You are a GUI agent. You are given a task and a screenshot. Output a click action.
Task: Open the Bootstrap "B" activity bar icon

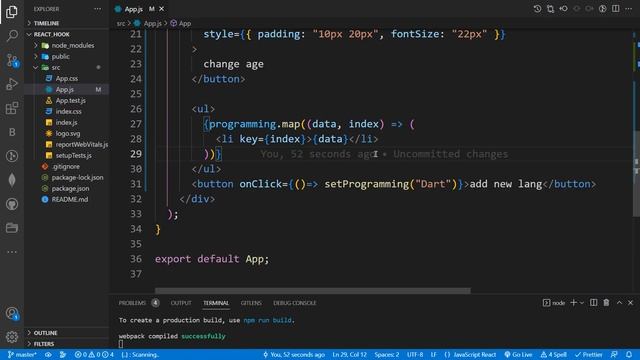point(12,132)
